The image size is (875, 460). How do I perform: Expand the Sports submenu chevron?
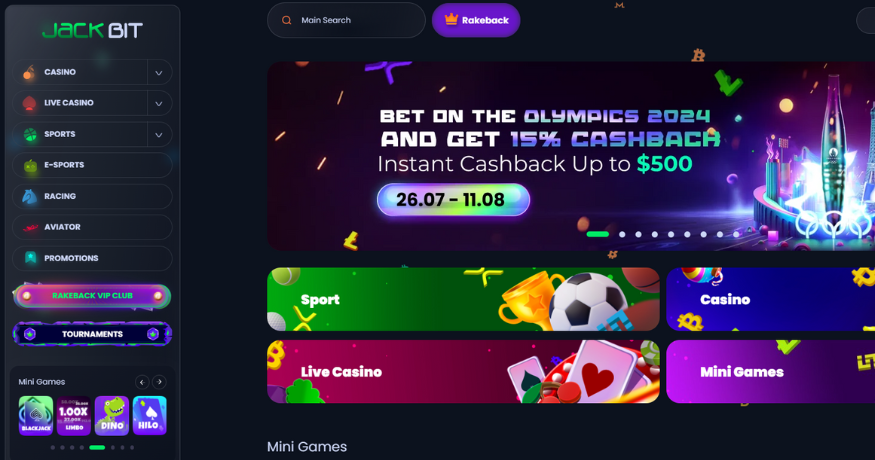(x=159, y=135)
